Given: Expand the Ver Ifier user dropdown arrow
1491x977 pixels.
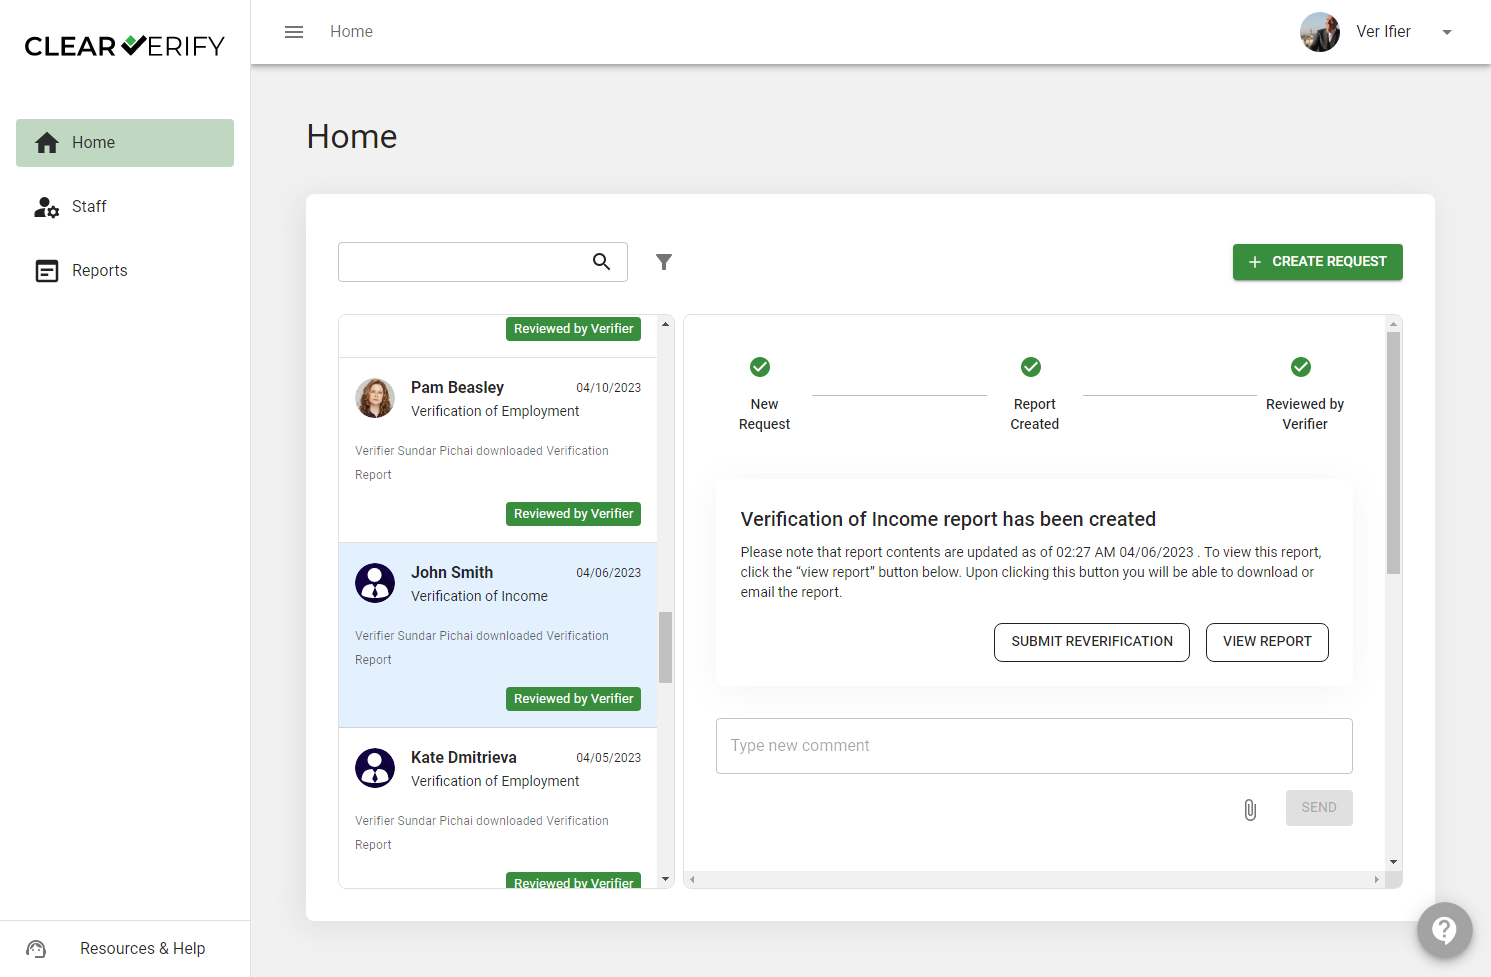Looking at the screenshot, I should point(1447,32).
